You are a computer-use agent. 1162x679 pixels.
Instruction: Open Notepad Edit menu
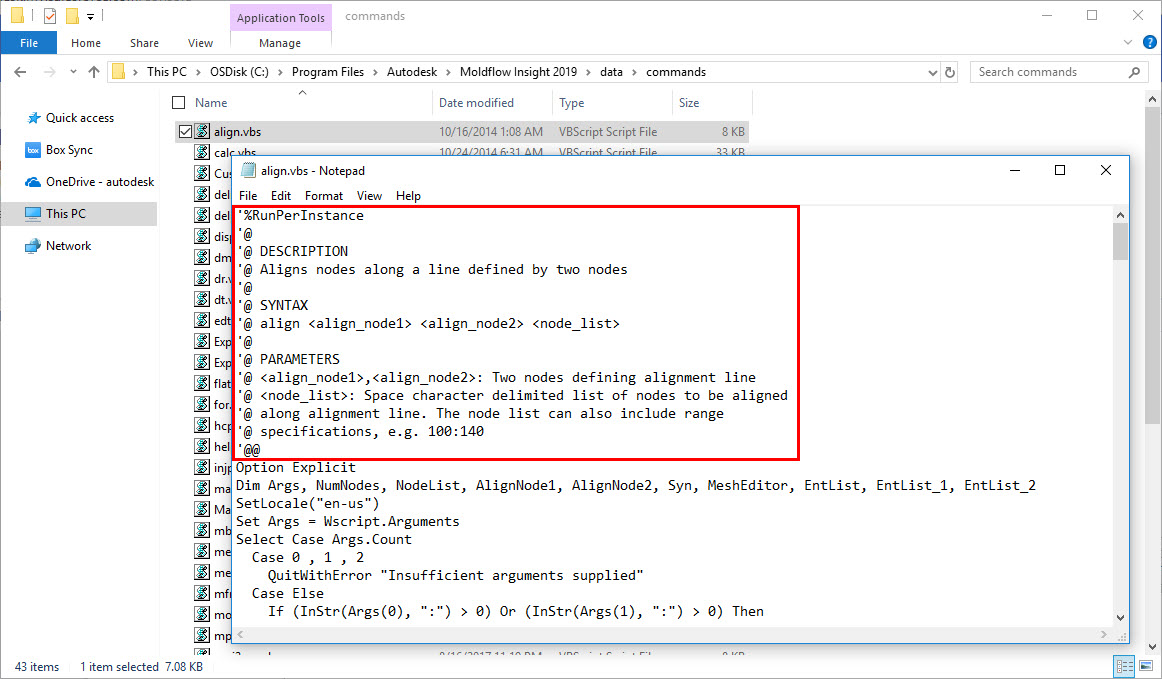(281, 196)
